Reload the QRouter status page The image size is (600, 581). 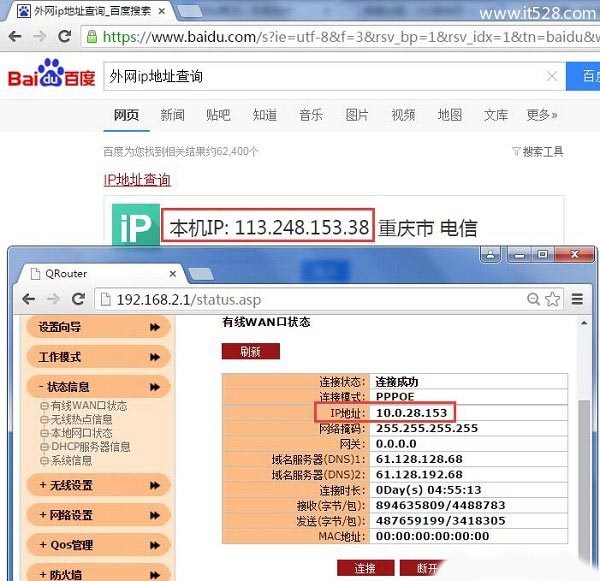pos(78,299)
